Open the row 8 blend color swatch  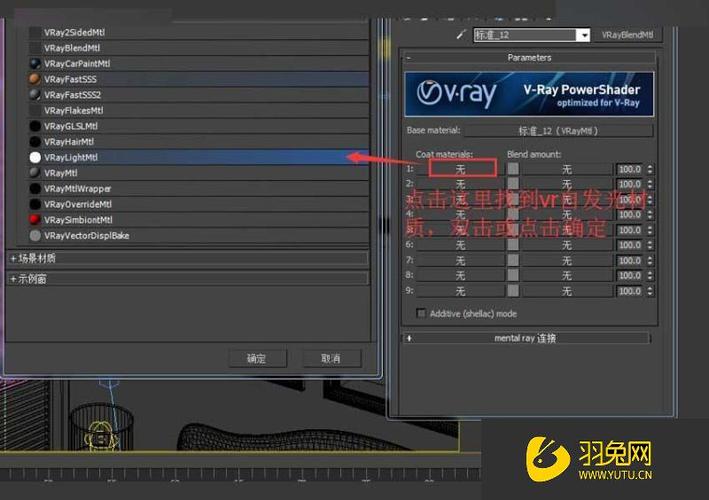(513, 275)
